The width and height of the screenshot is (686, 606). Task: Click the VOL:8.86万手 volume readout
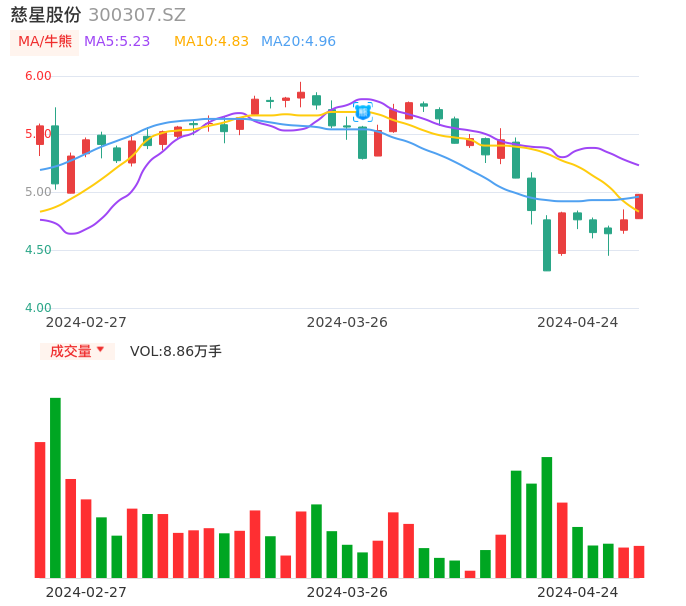pos(176,351)
